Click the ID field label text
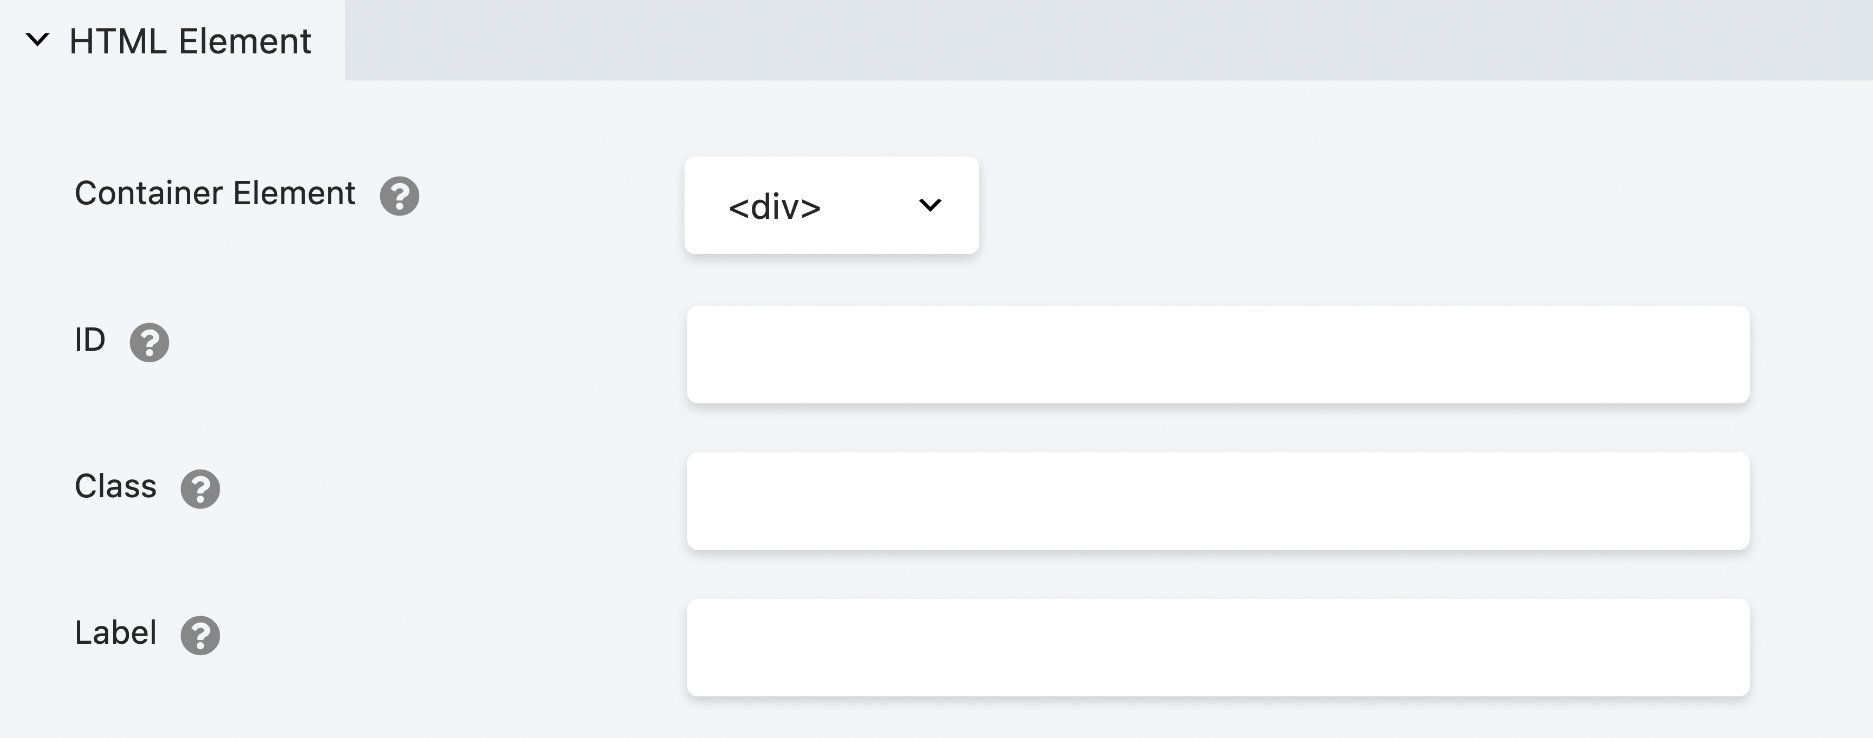The image size is (1873, 738). click(91, 341)
